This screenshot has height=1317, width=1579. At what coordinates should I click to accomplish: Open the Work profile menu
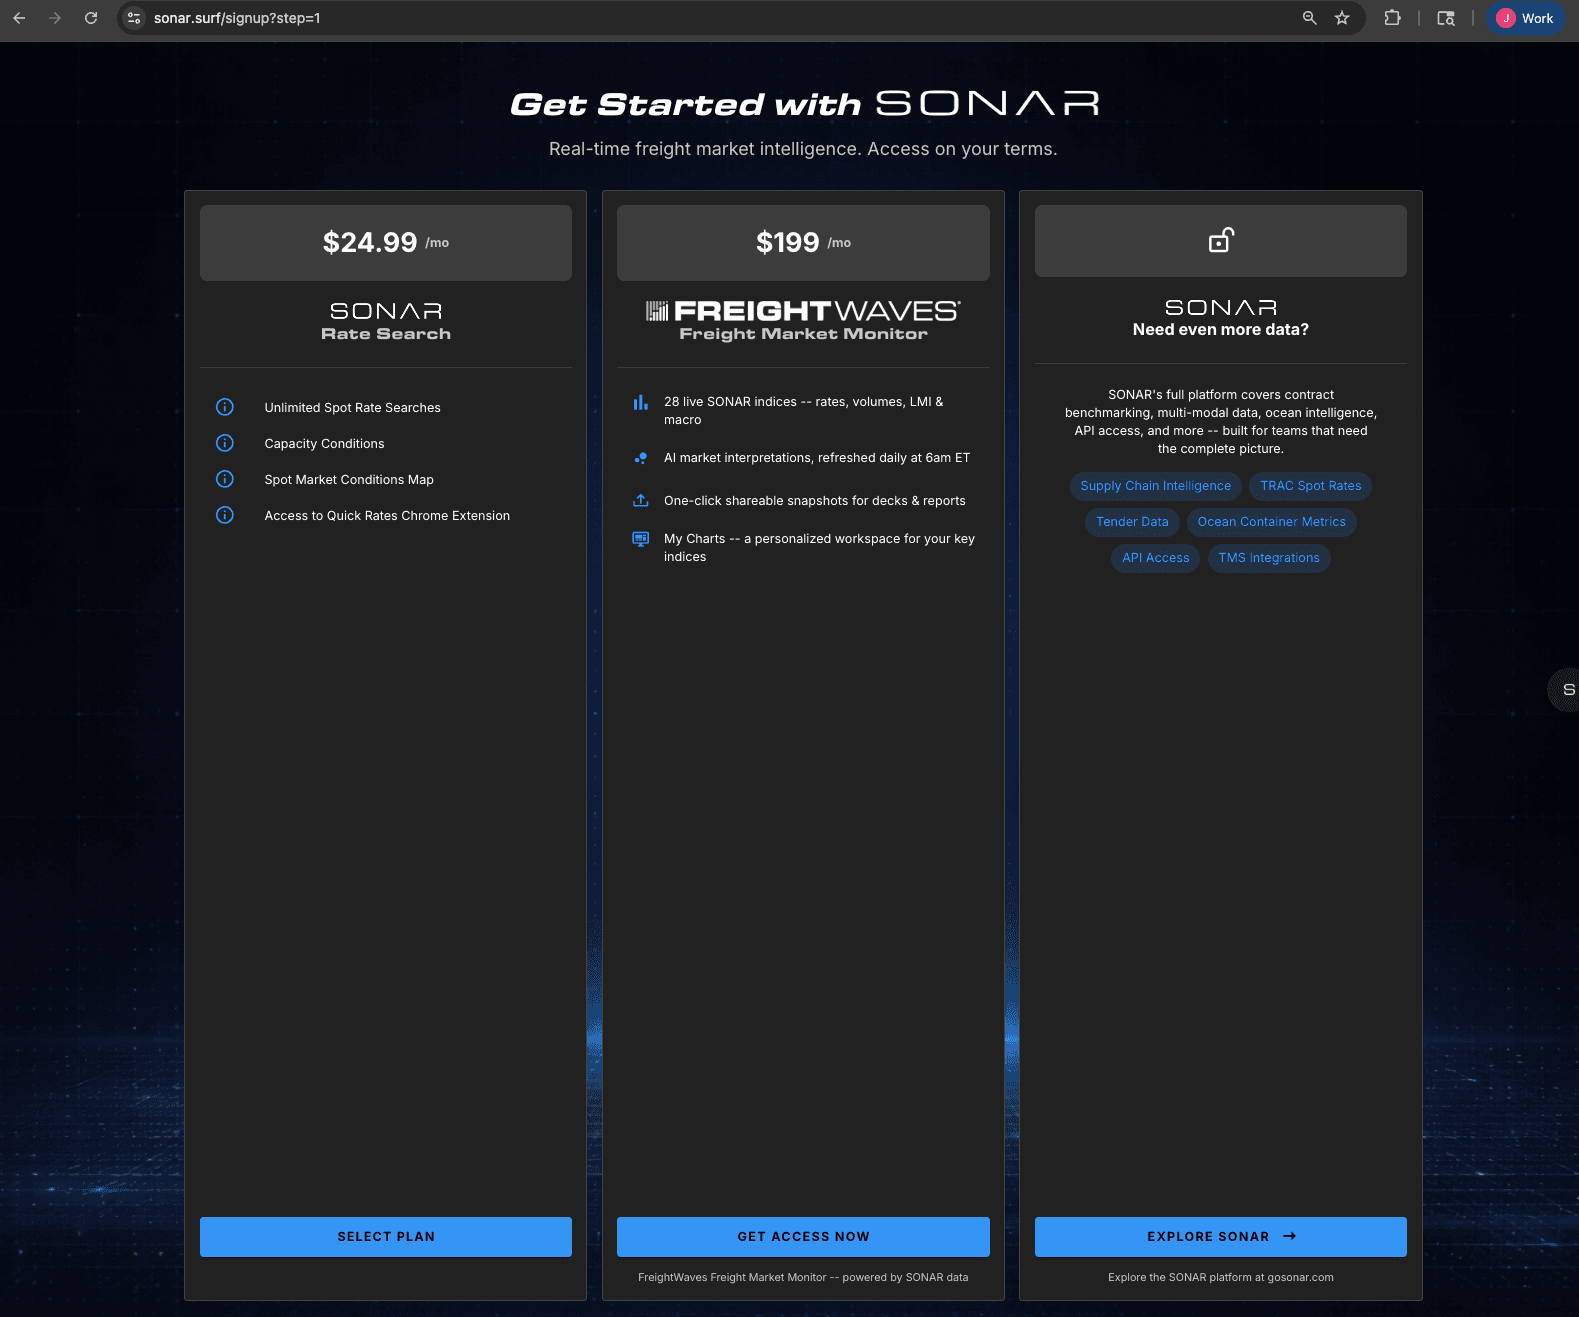pyautogui.click(x=1525, y=18)
